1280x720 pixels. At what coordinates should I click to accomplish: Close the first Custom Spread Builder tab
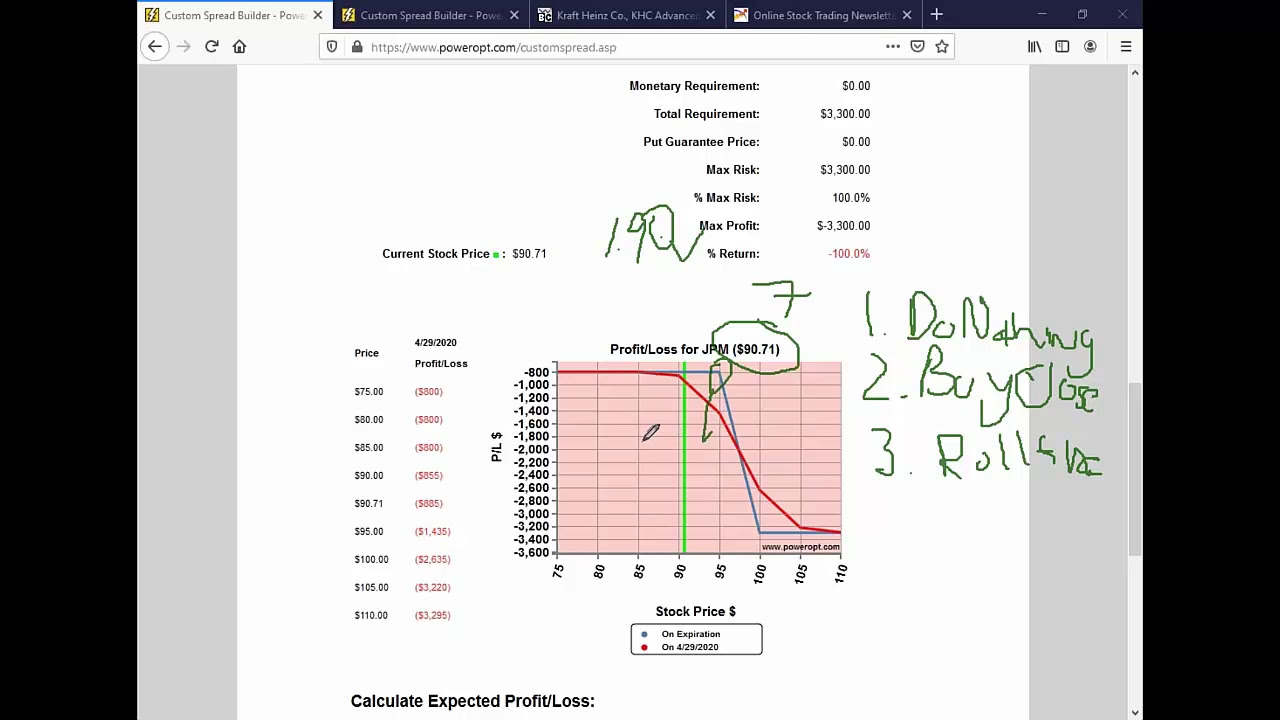point(318,15)
